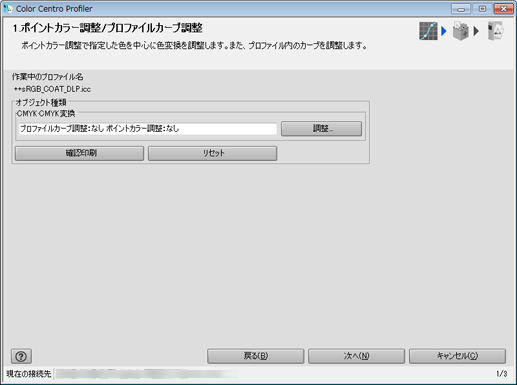Viewport: 517px width, 385px height.
Task: Click the オブジェクト種類 group label
Action: [x=41, y=102]
